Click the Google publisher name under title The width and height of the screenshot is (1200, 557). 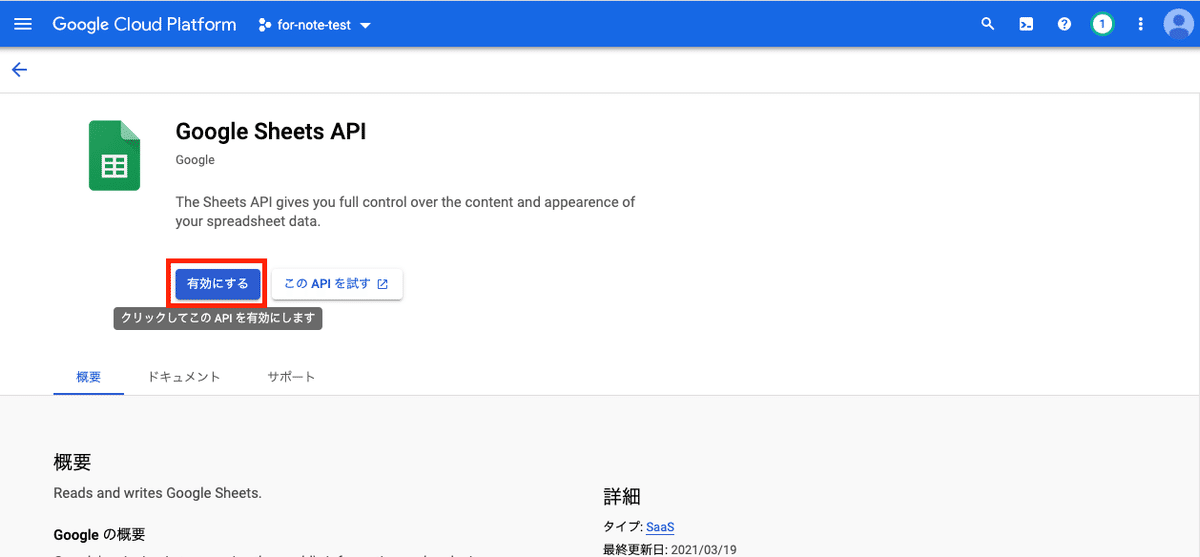(x=195, y=160)
